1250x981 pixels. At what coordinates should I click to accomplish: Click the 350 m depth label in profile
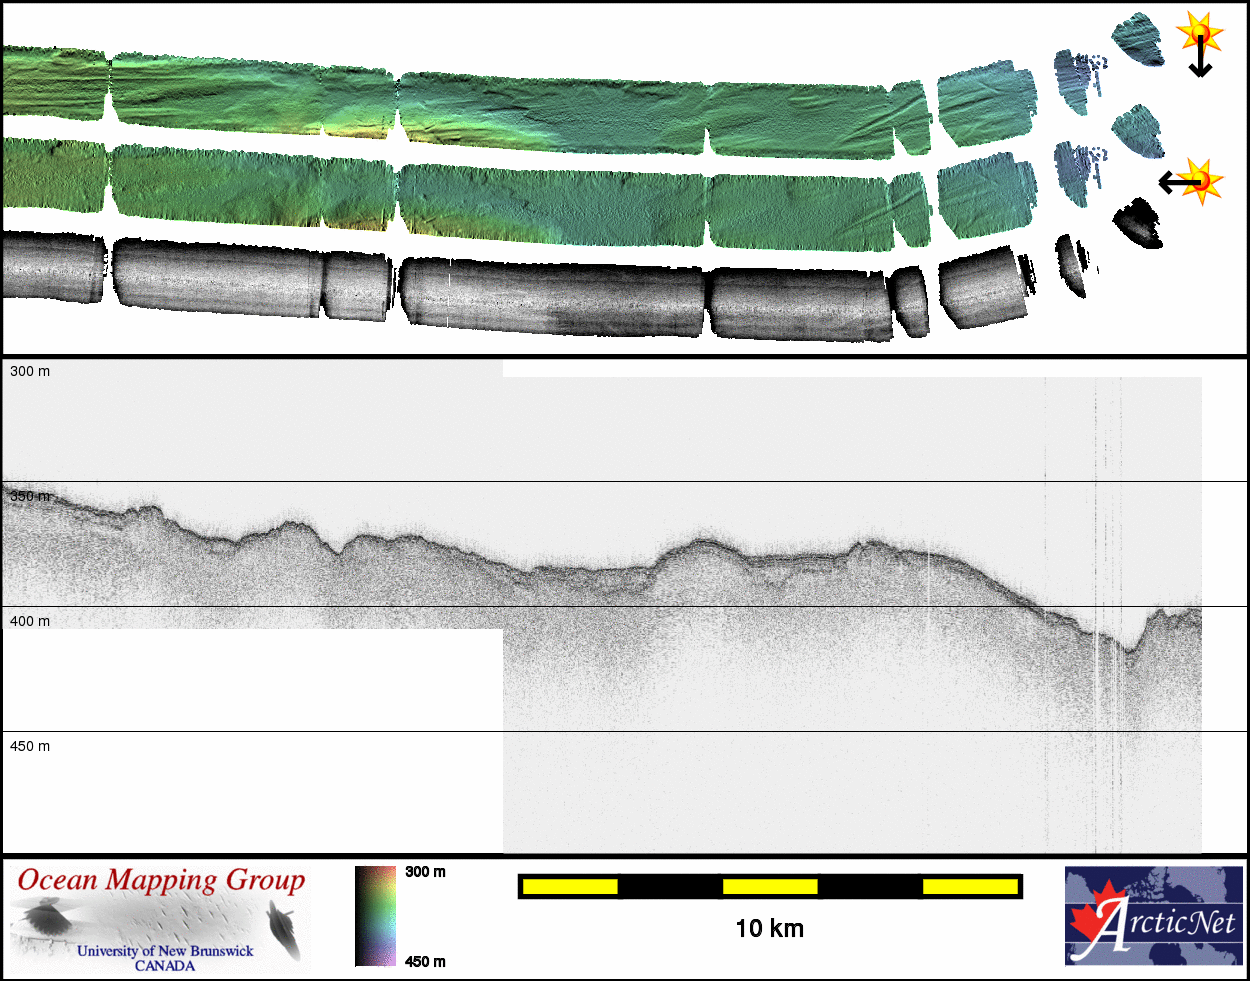(30, 496)
